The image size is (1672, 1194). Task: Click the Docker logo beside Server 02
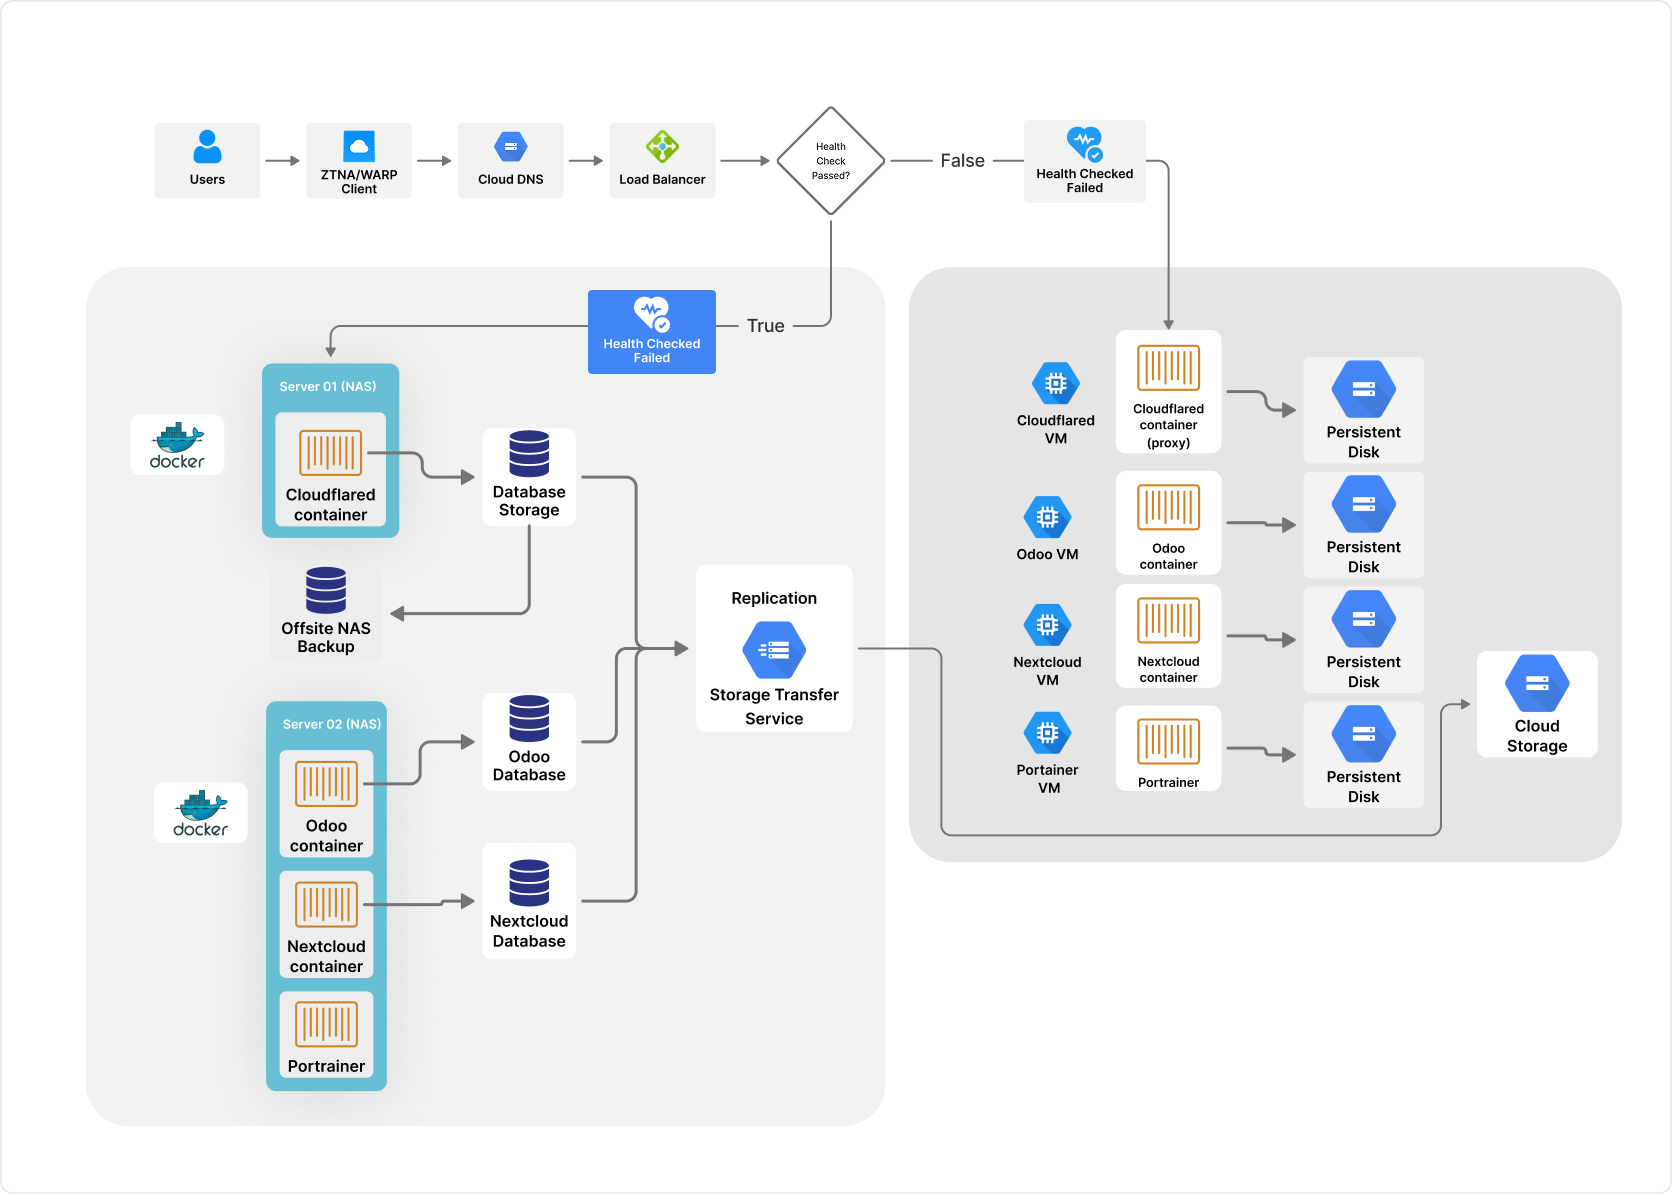pos(200,813)
